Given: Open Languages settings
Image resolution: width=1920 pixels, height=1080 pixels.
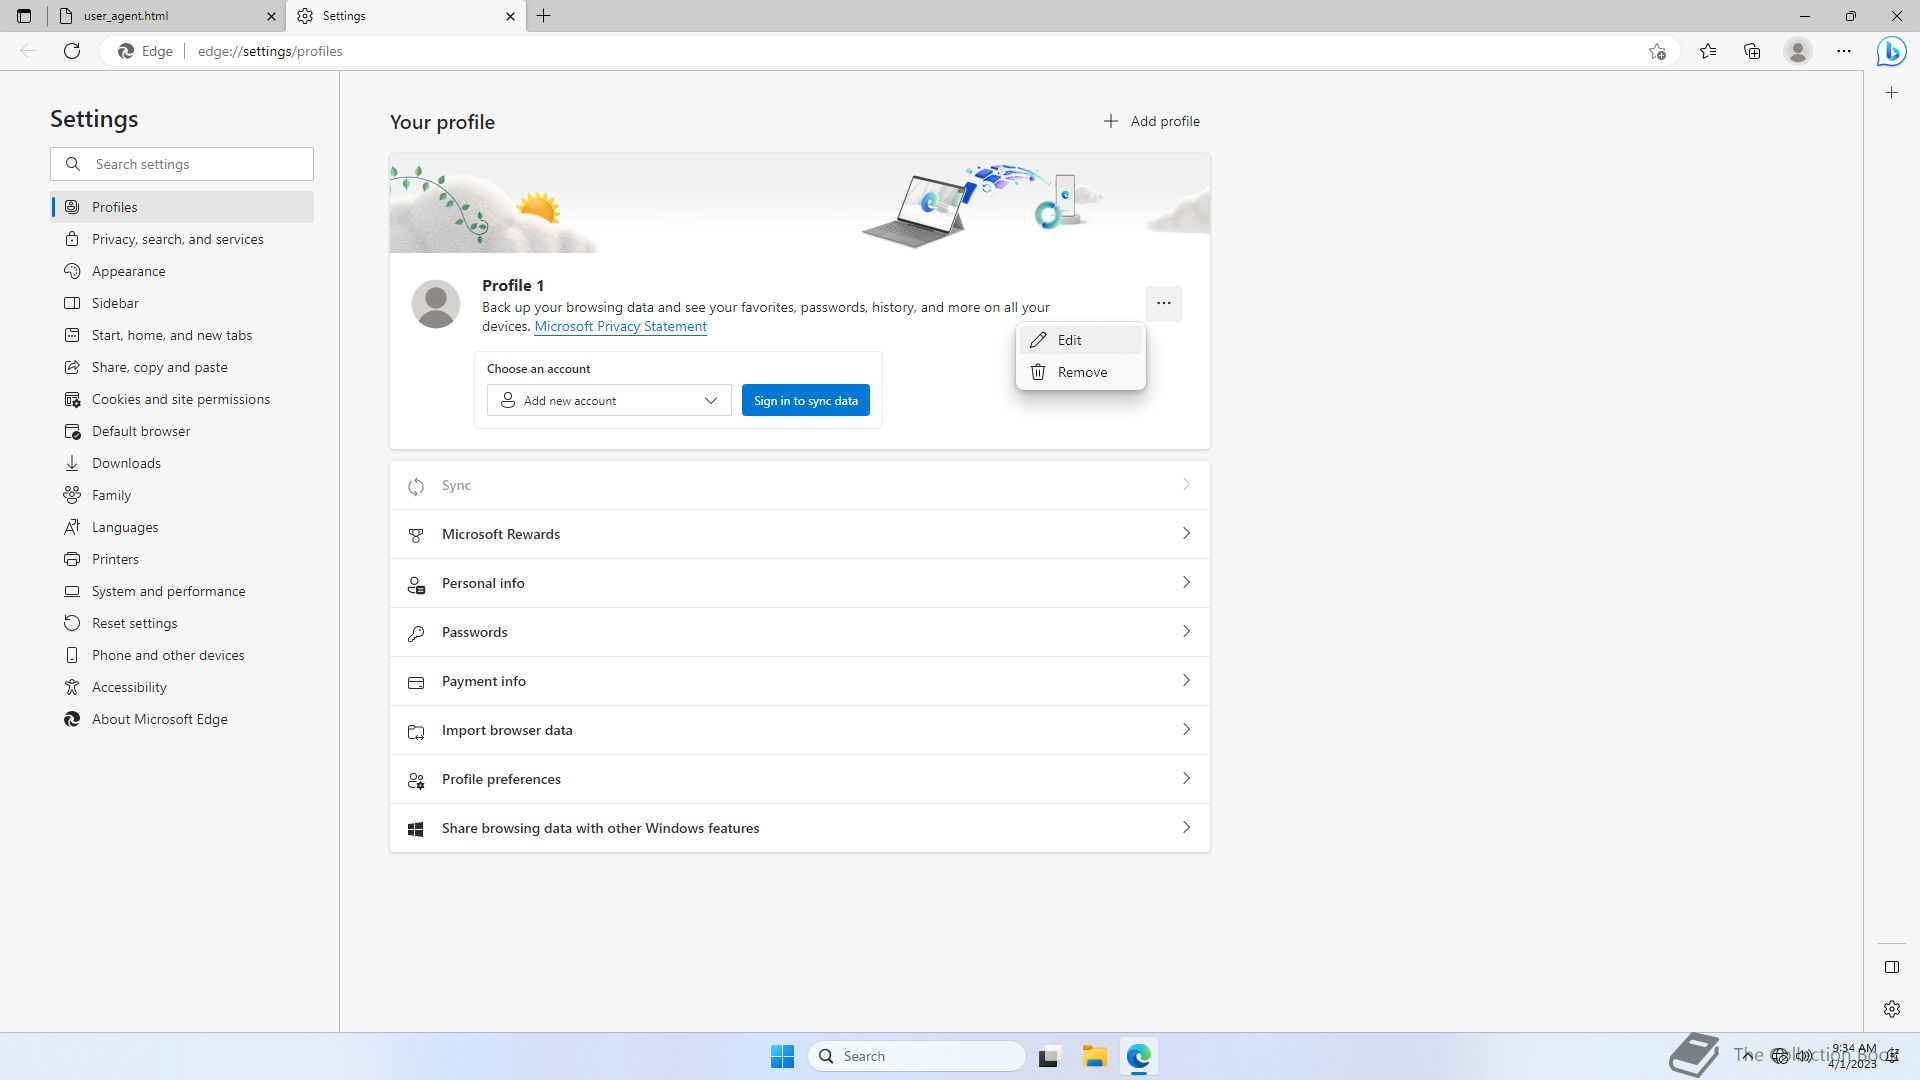Looking at the screenshot, I should (182, 527).
